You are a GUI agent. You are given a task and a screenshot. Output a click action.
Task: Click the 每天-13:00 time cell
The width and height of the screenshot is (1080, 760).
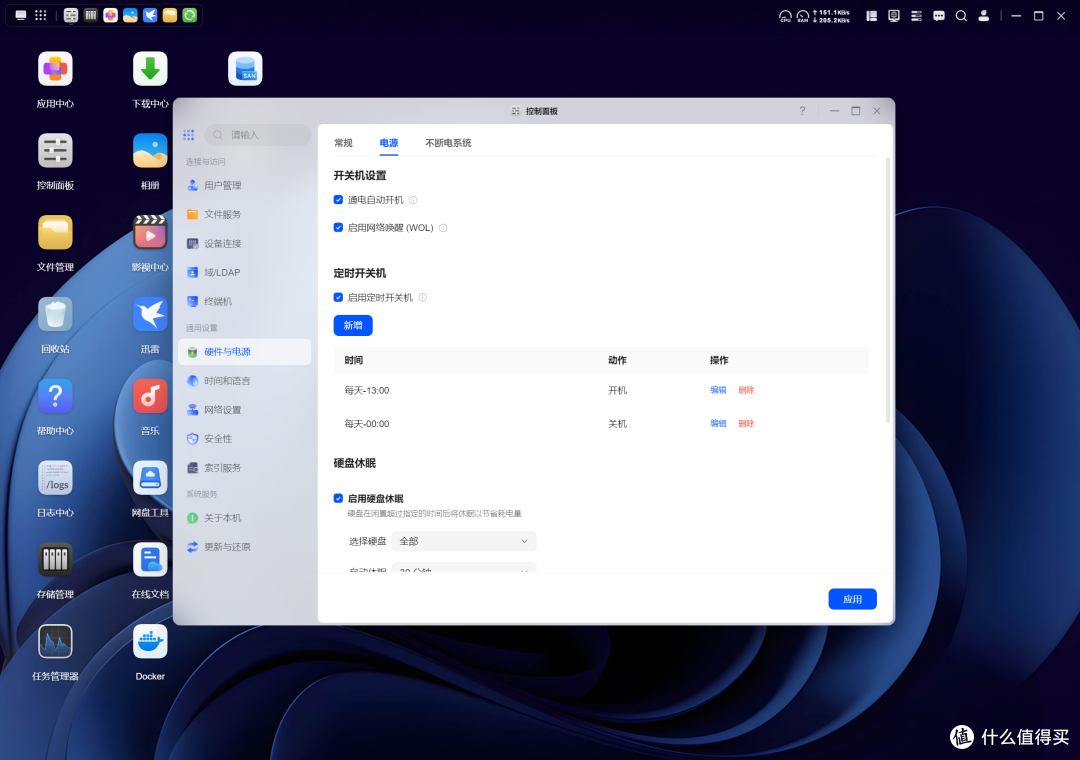(x=366, y=390)
